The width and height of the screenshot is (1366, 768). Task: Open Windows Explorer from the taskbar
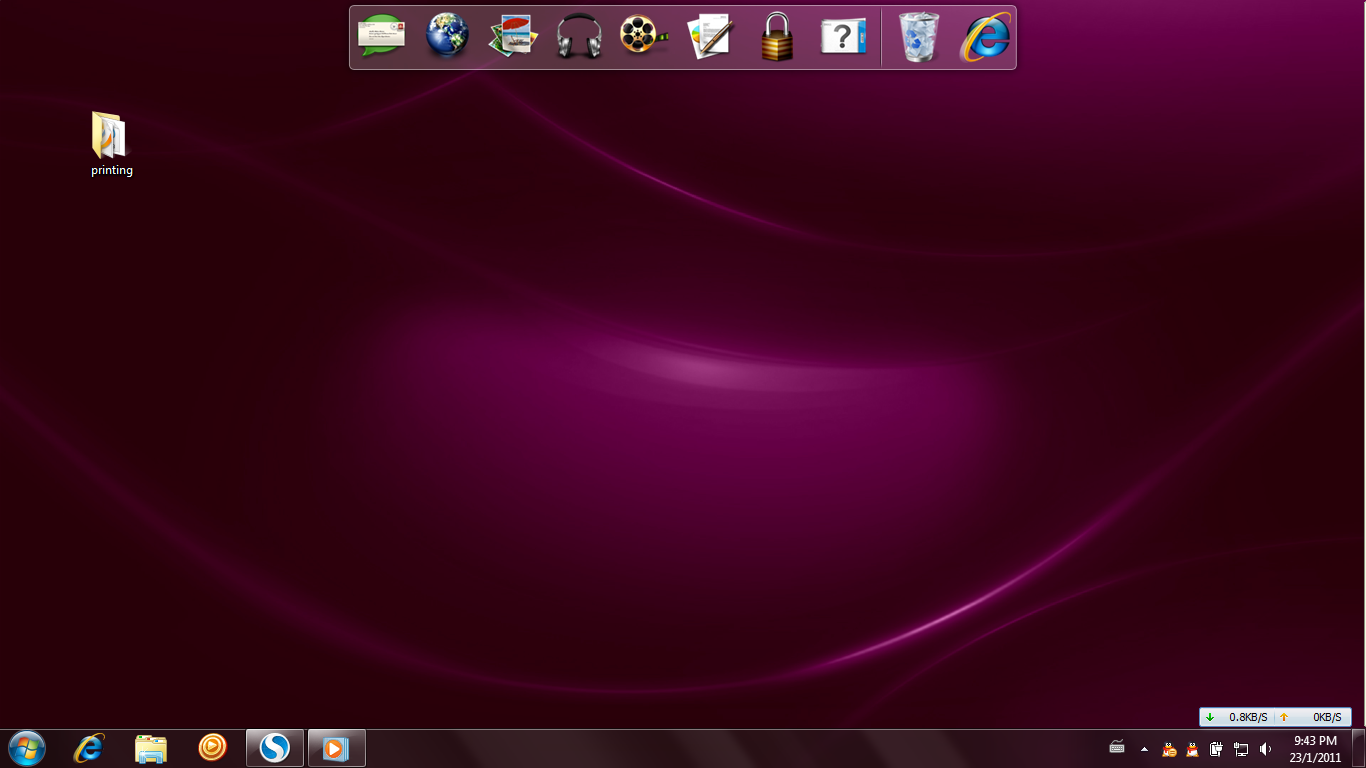click(151, 748)
